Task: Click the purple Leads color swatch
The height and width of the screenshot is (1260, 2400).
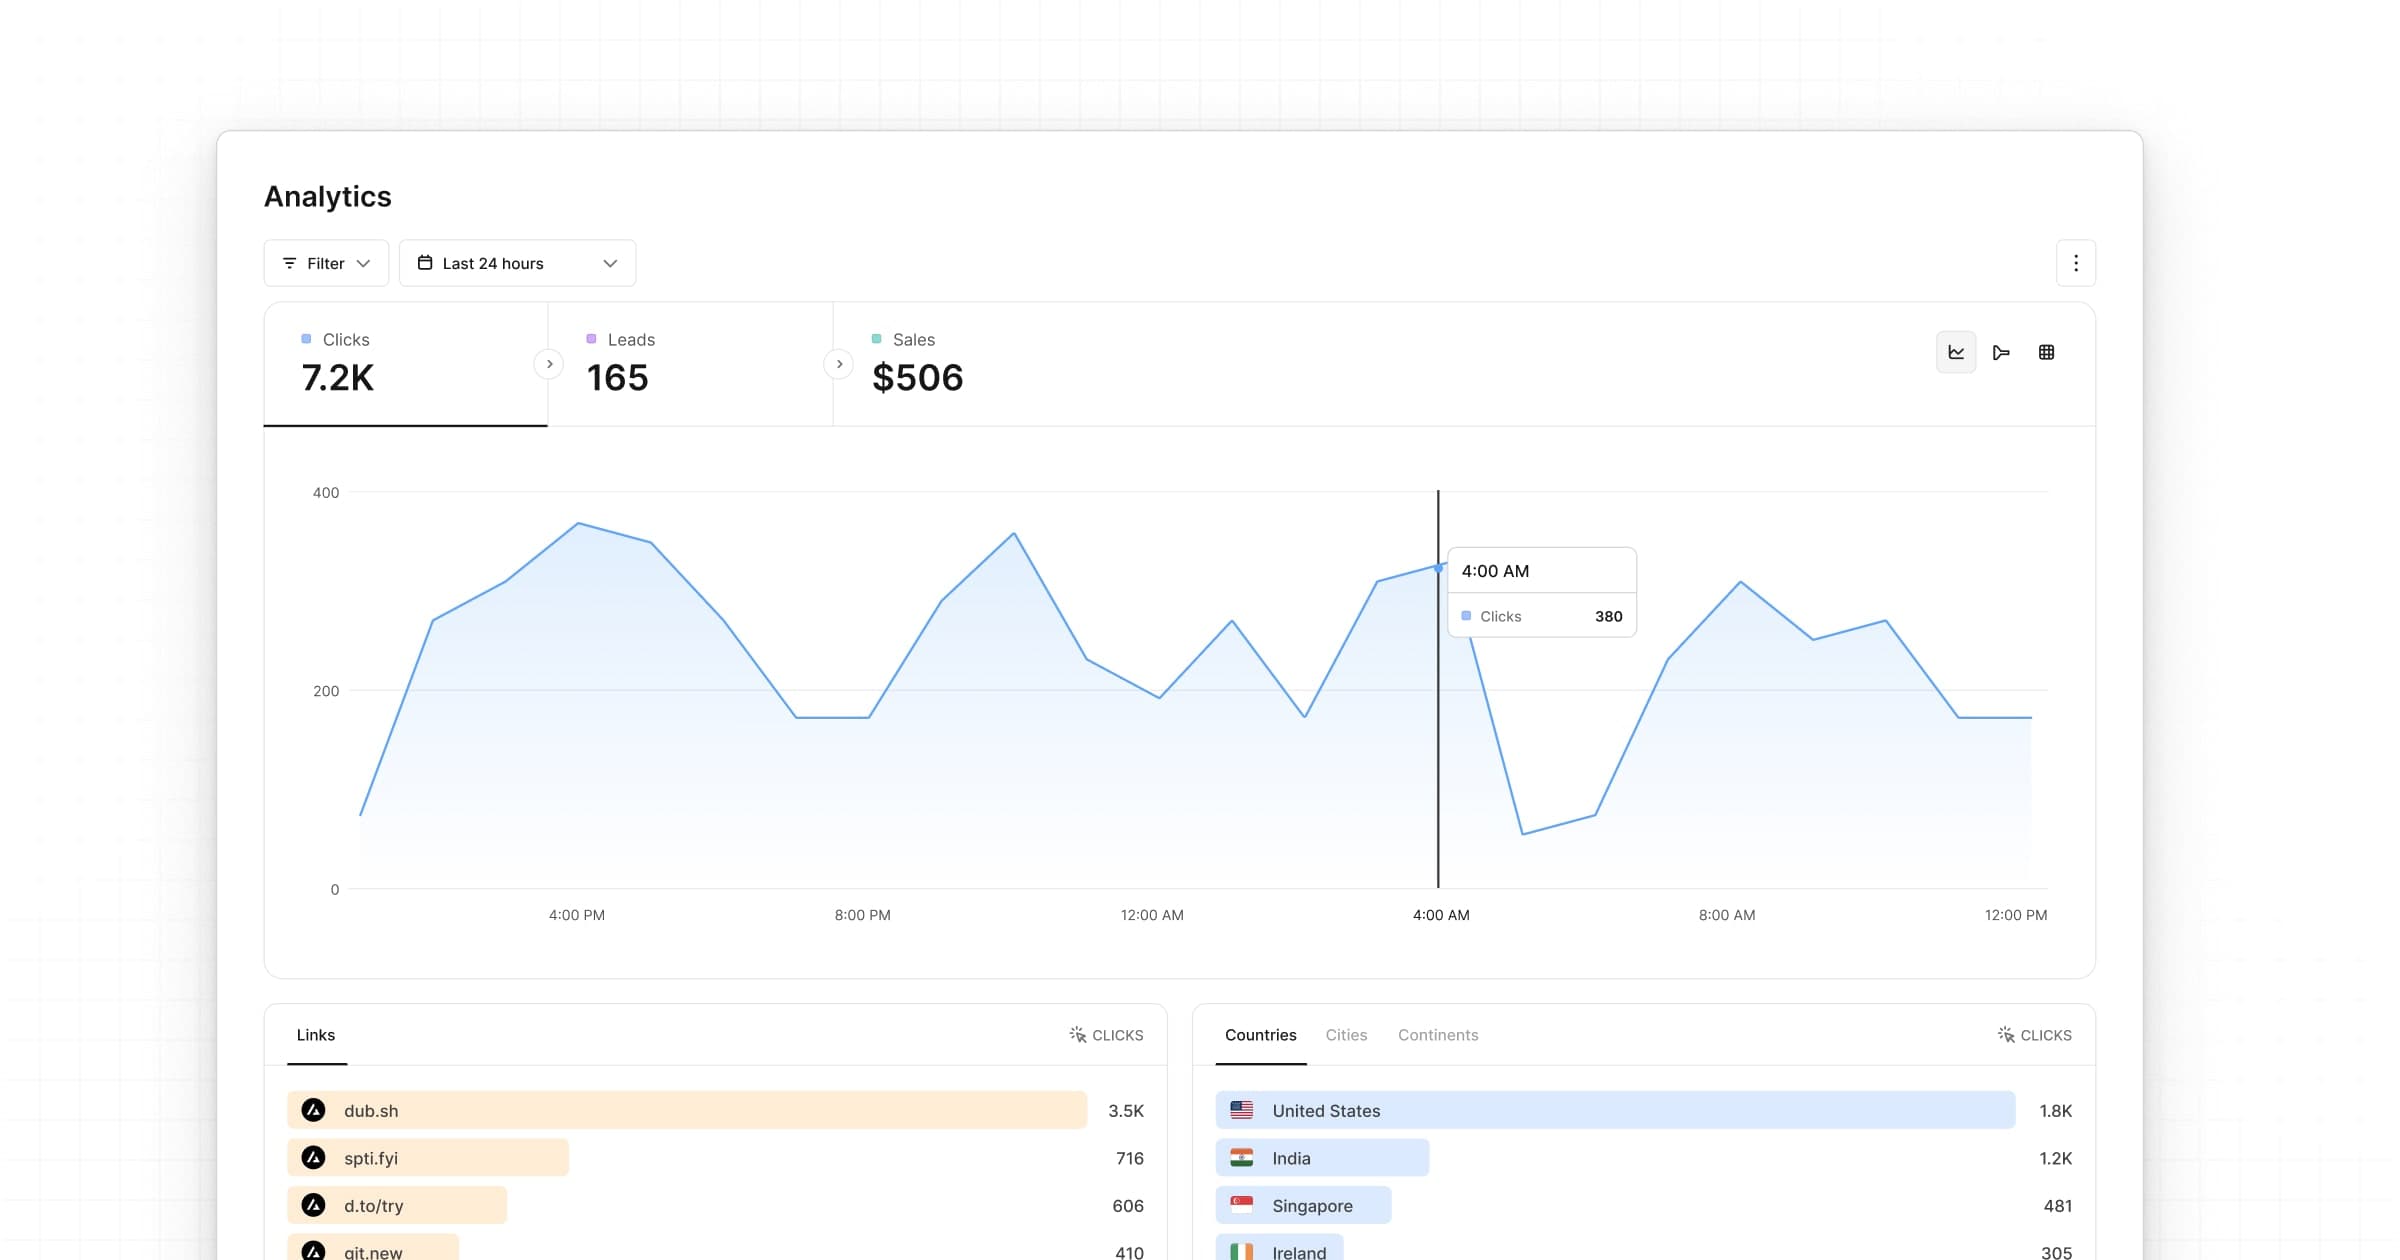Action: pos(591,339)
